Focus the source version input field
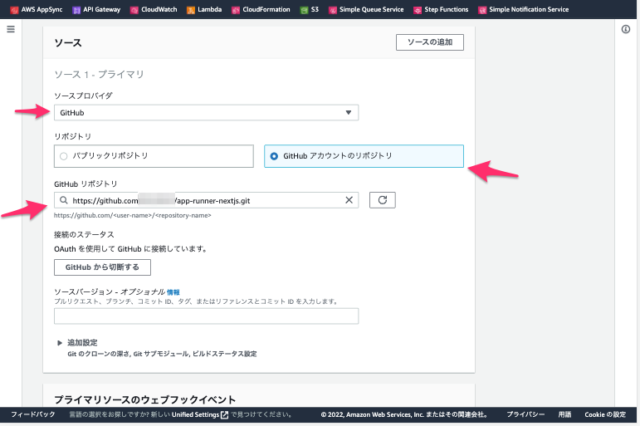The height and width of the screenshot is (426, 640). [x=206, y=316]
